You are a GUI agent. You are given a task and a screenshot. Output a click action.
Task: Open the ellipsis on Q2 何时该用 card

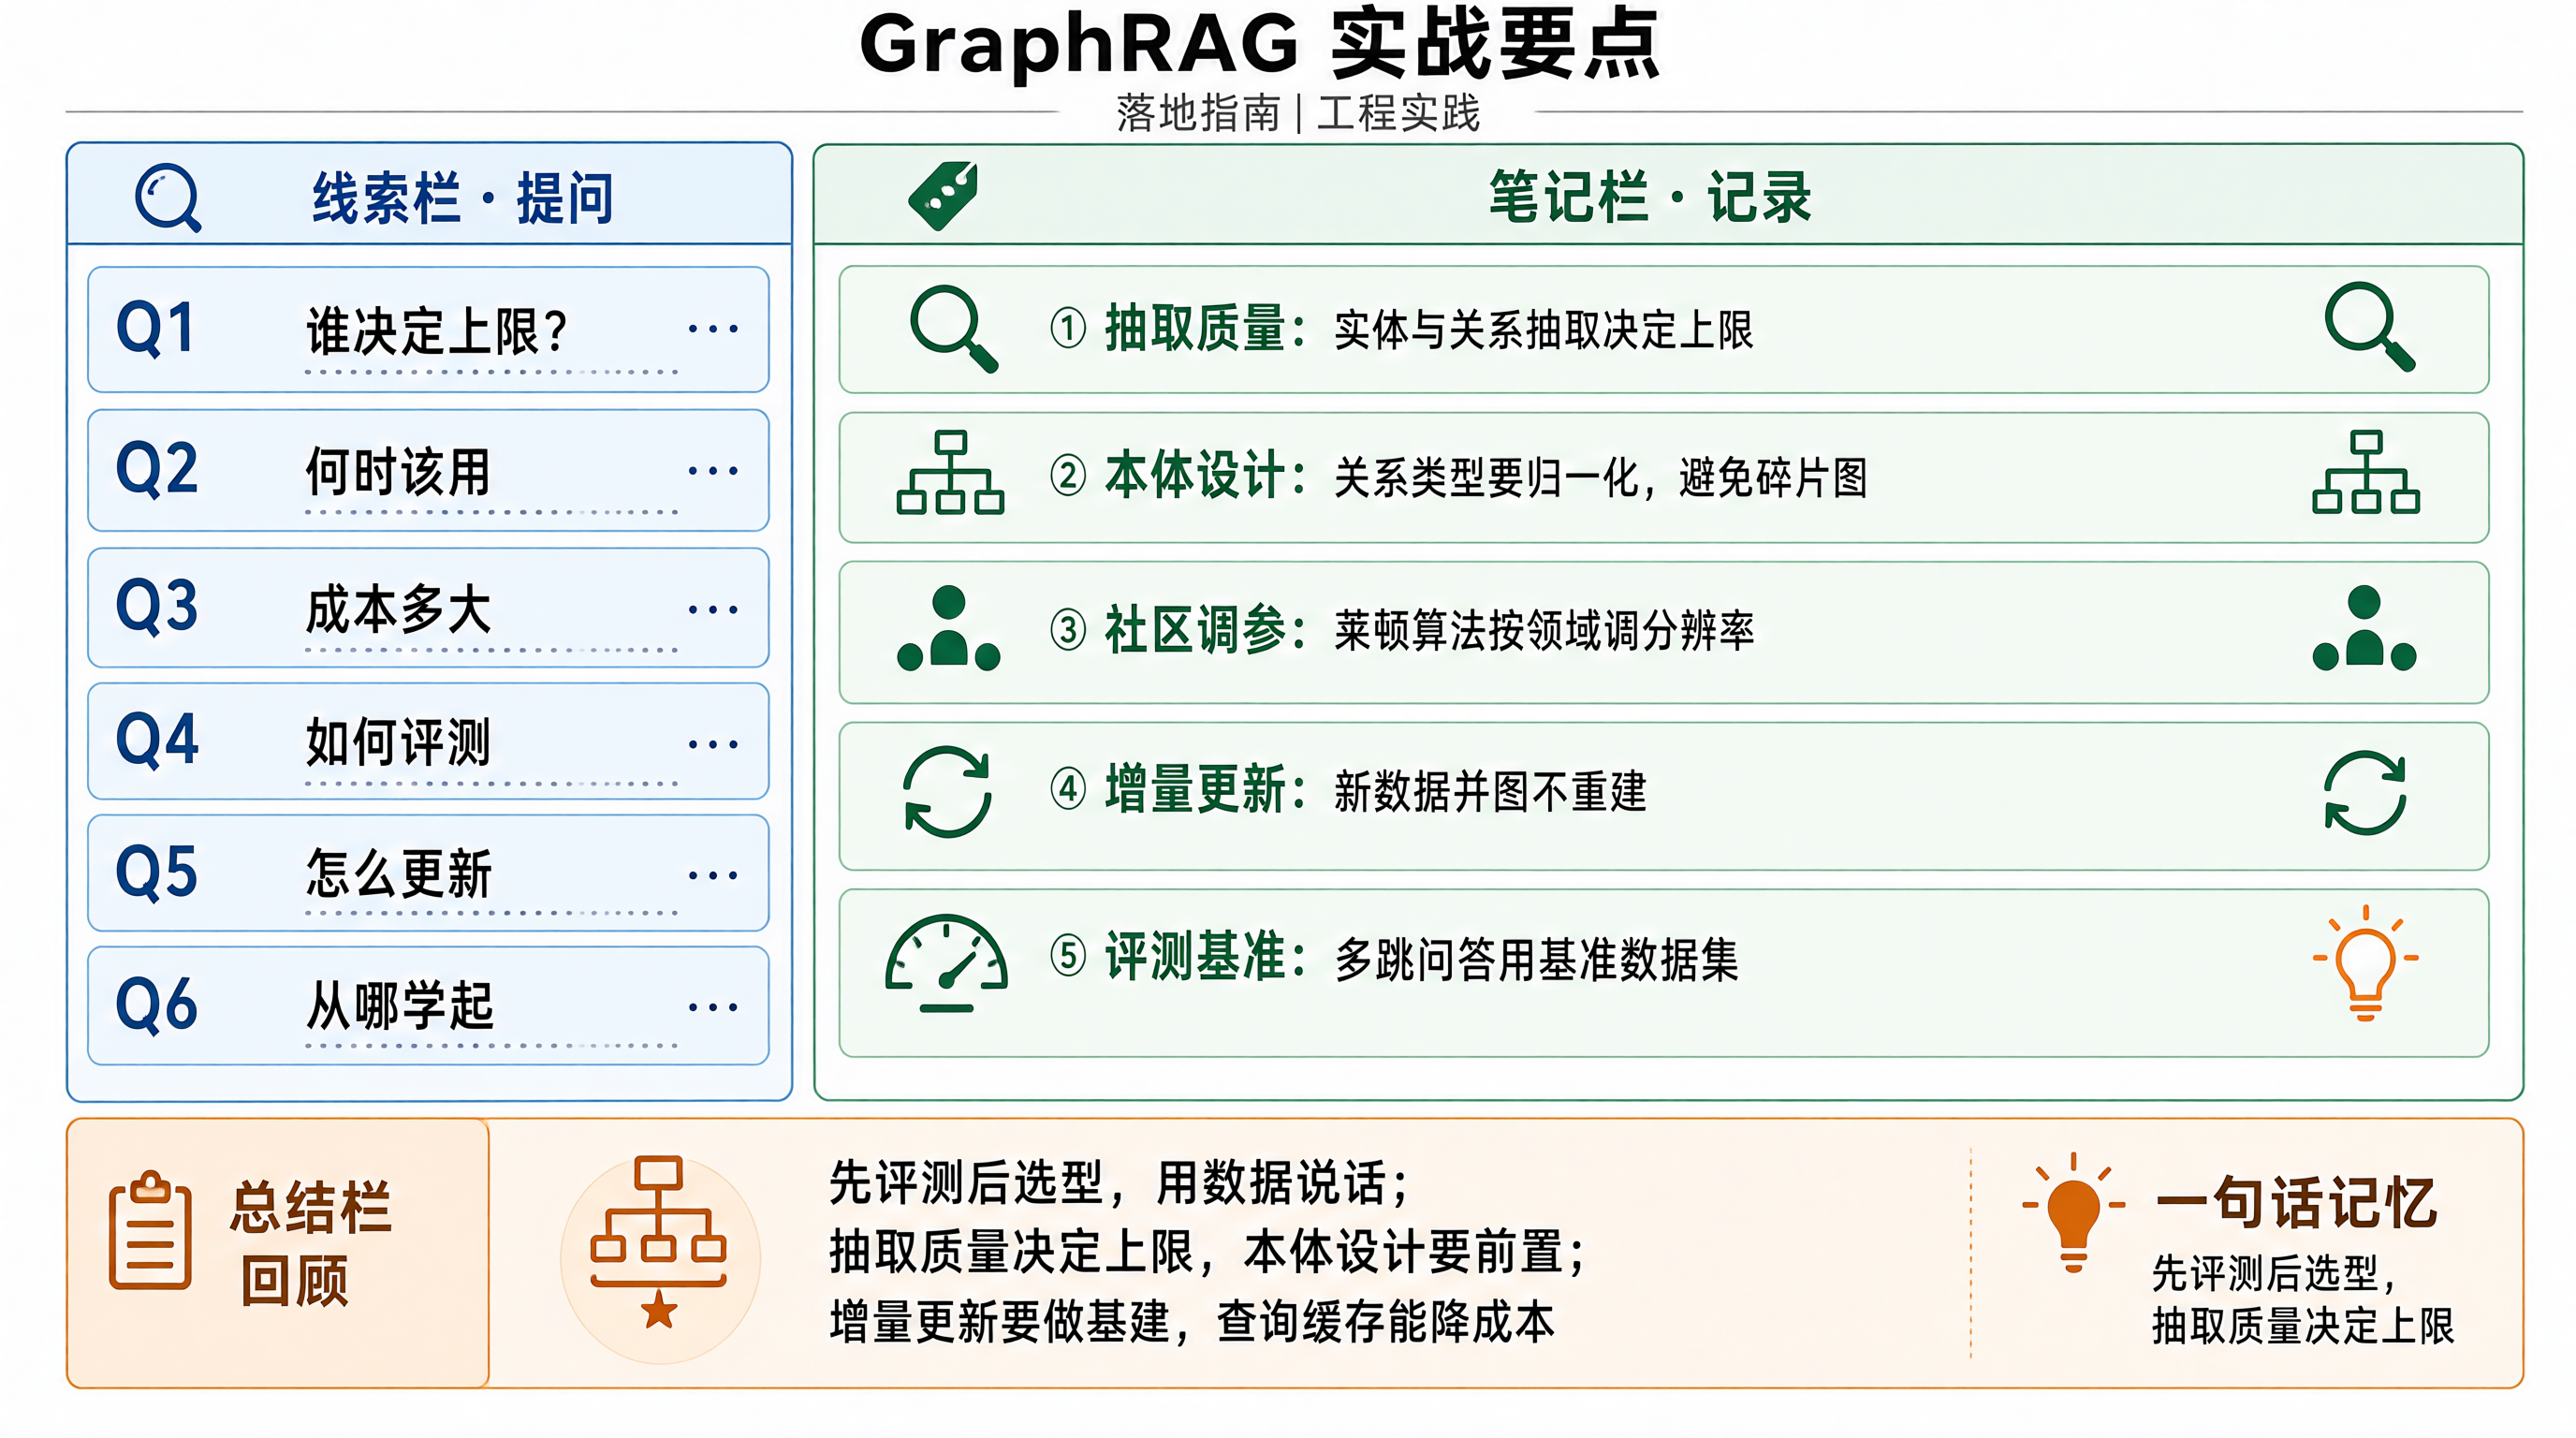[x=714, y=470]
